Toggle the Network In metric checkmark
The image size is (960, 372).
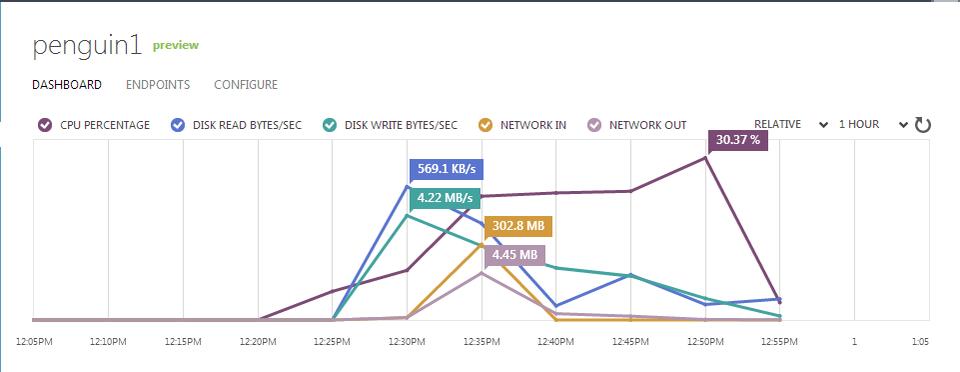point(486,125)
